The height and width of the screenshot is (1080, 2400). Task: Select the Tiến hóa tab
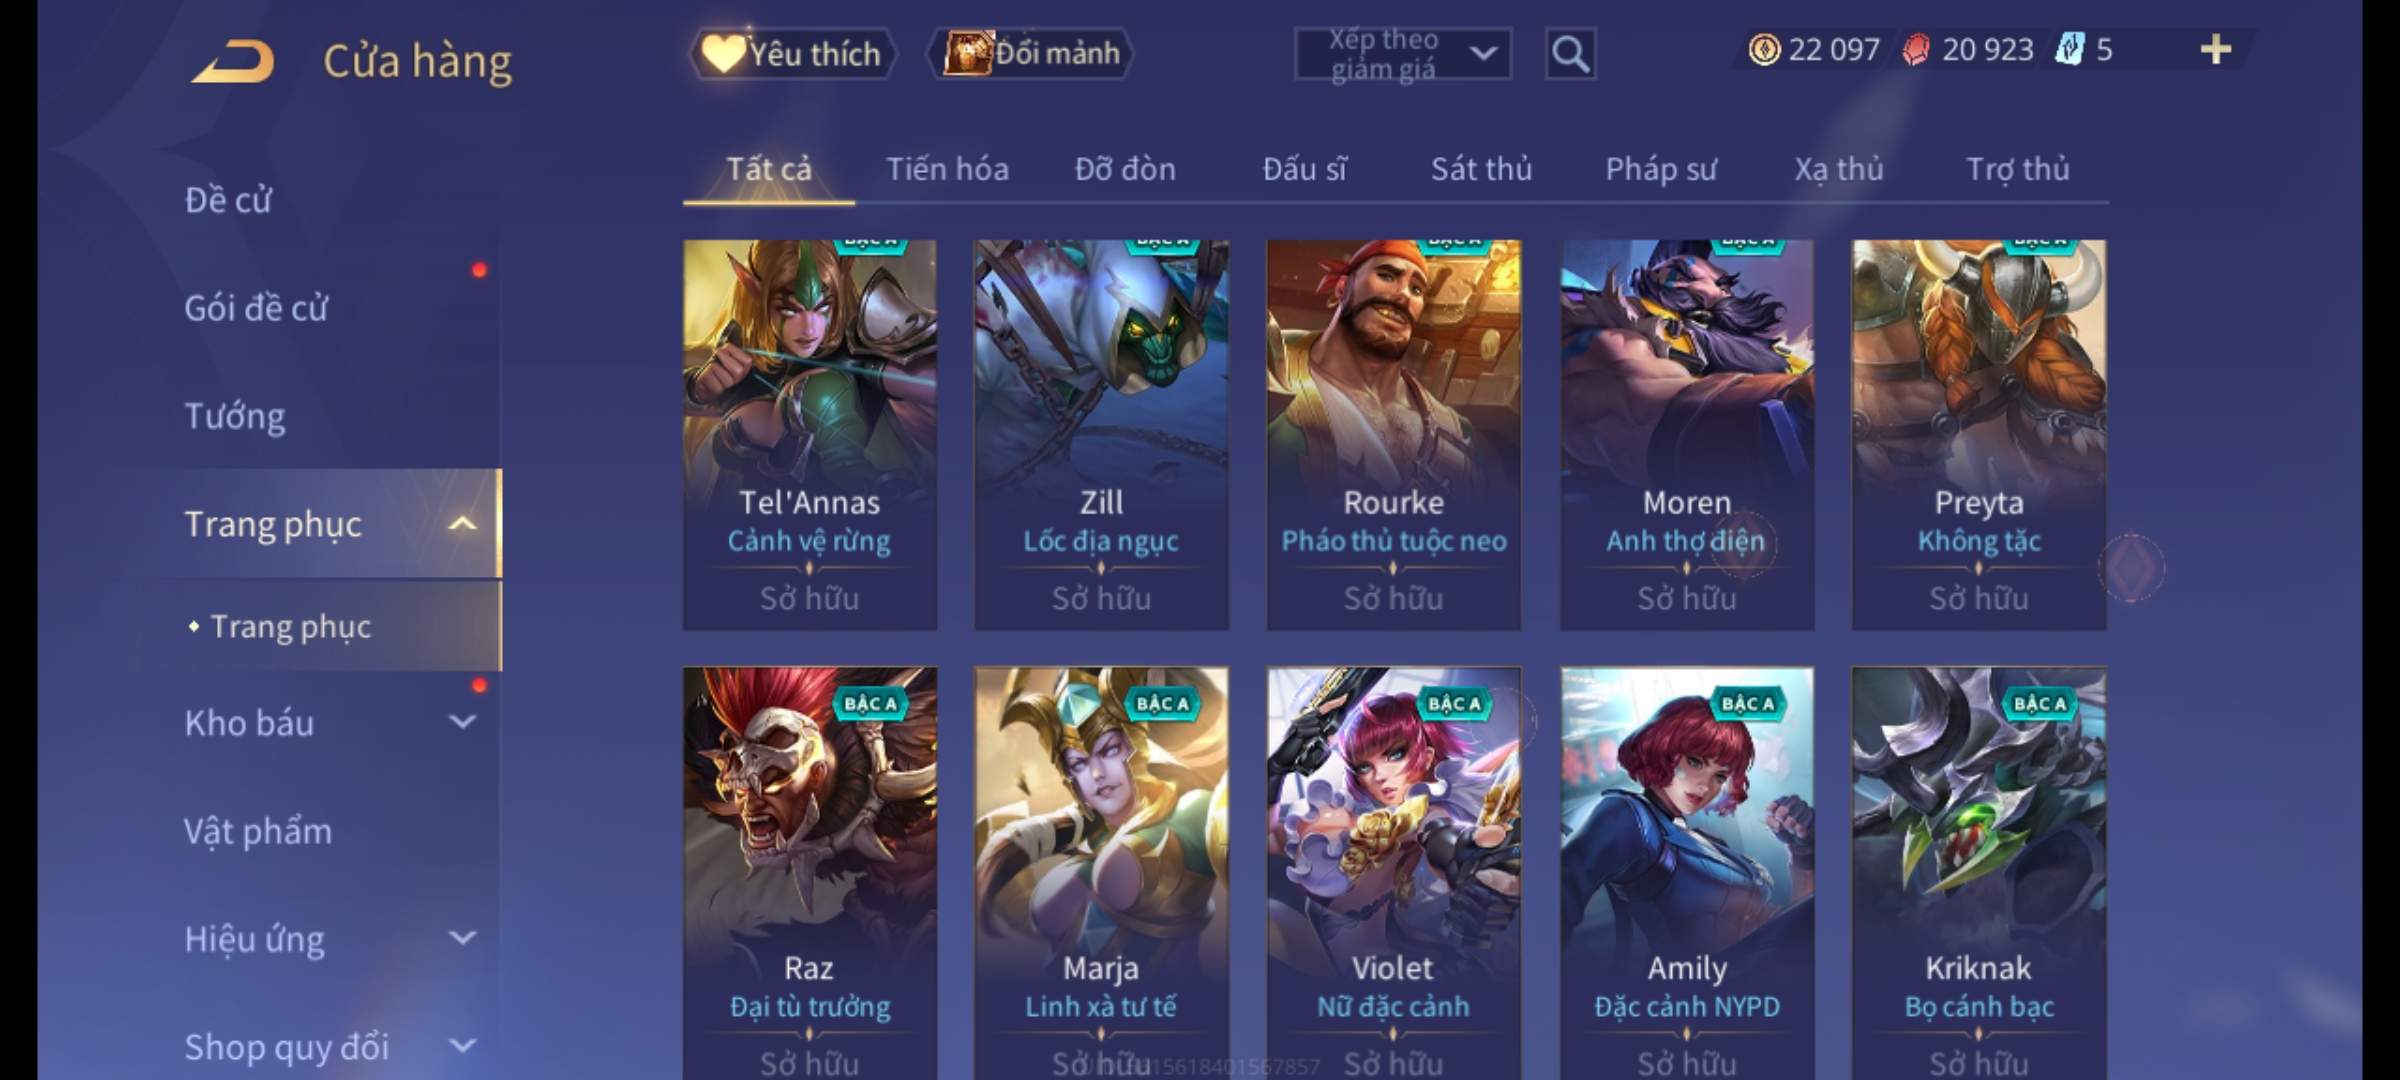(x=947, y=169)
